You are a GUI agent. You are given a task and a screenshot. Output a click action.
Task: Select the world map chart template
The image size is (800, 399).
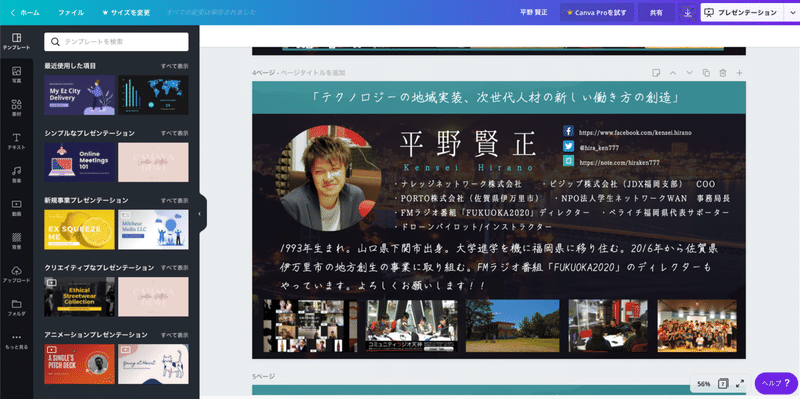pos(153,95)
